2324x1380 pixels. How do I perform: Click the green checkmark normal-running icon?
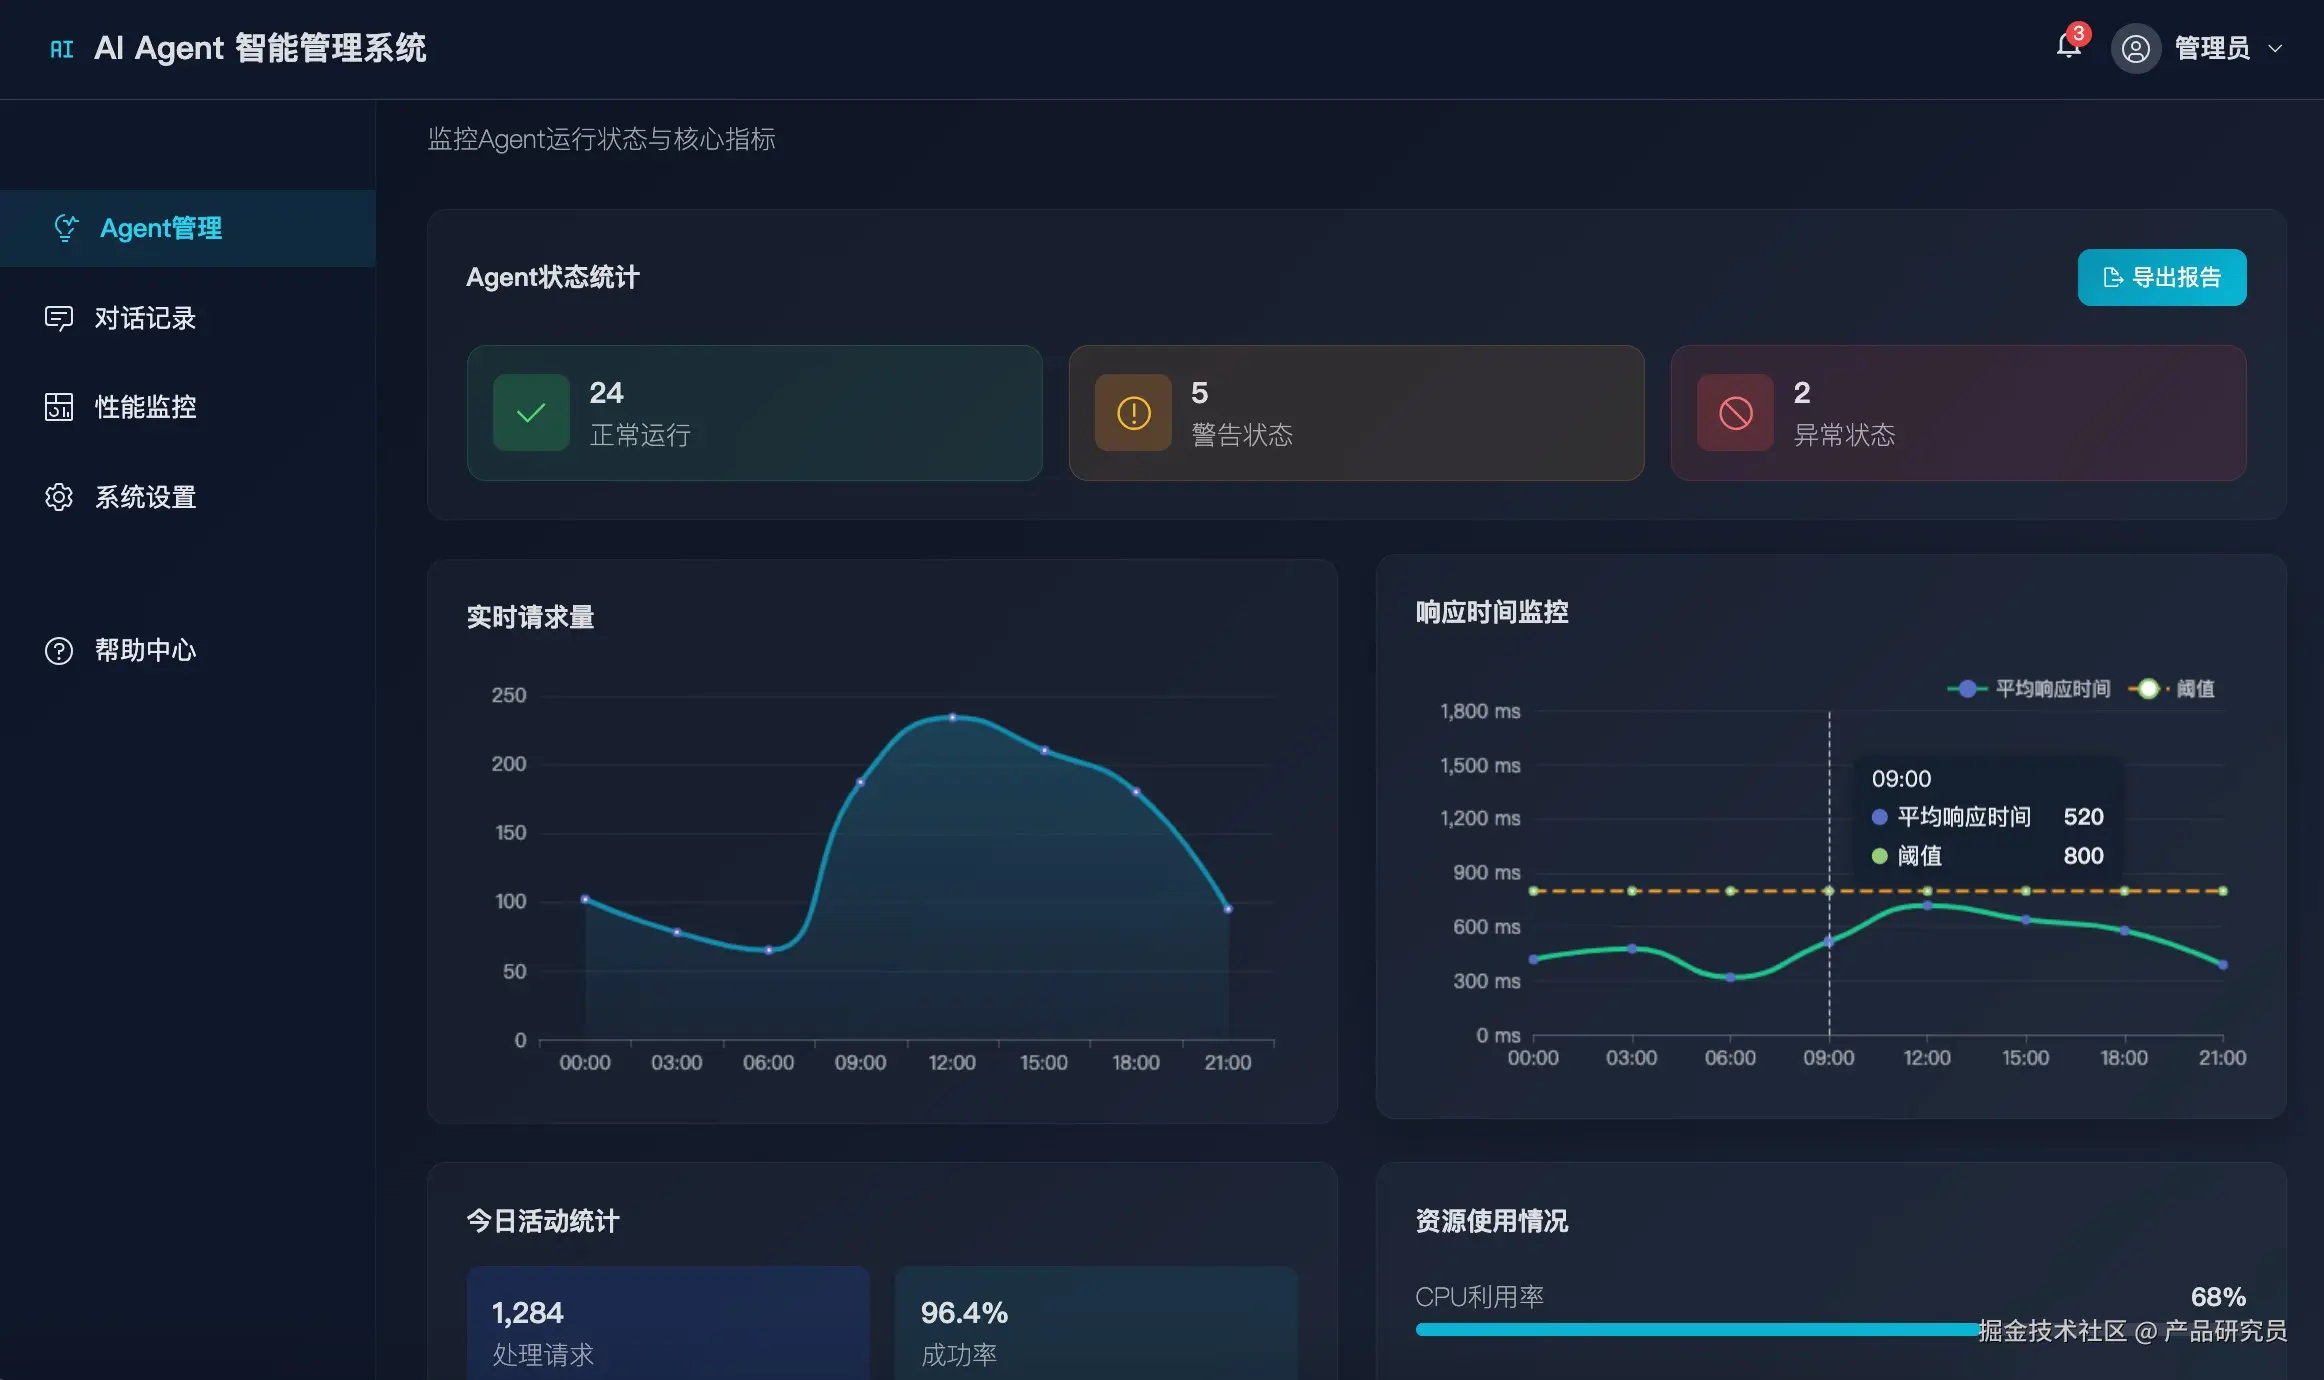point(531,413)
